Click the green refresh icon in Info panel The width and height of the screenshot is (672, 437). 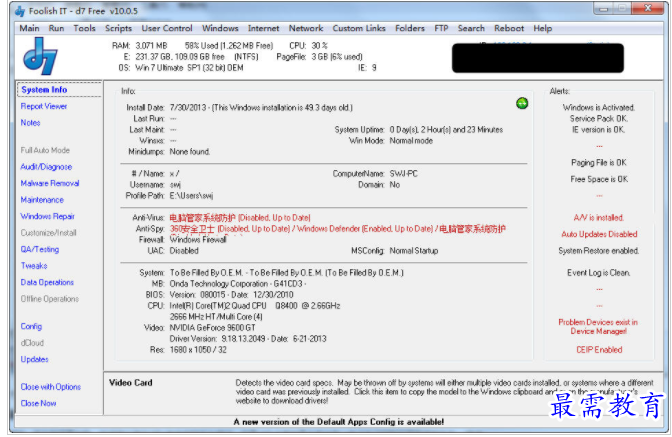[x=522, y=103]
